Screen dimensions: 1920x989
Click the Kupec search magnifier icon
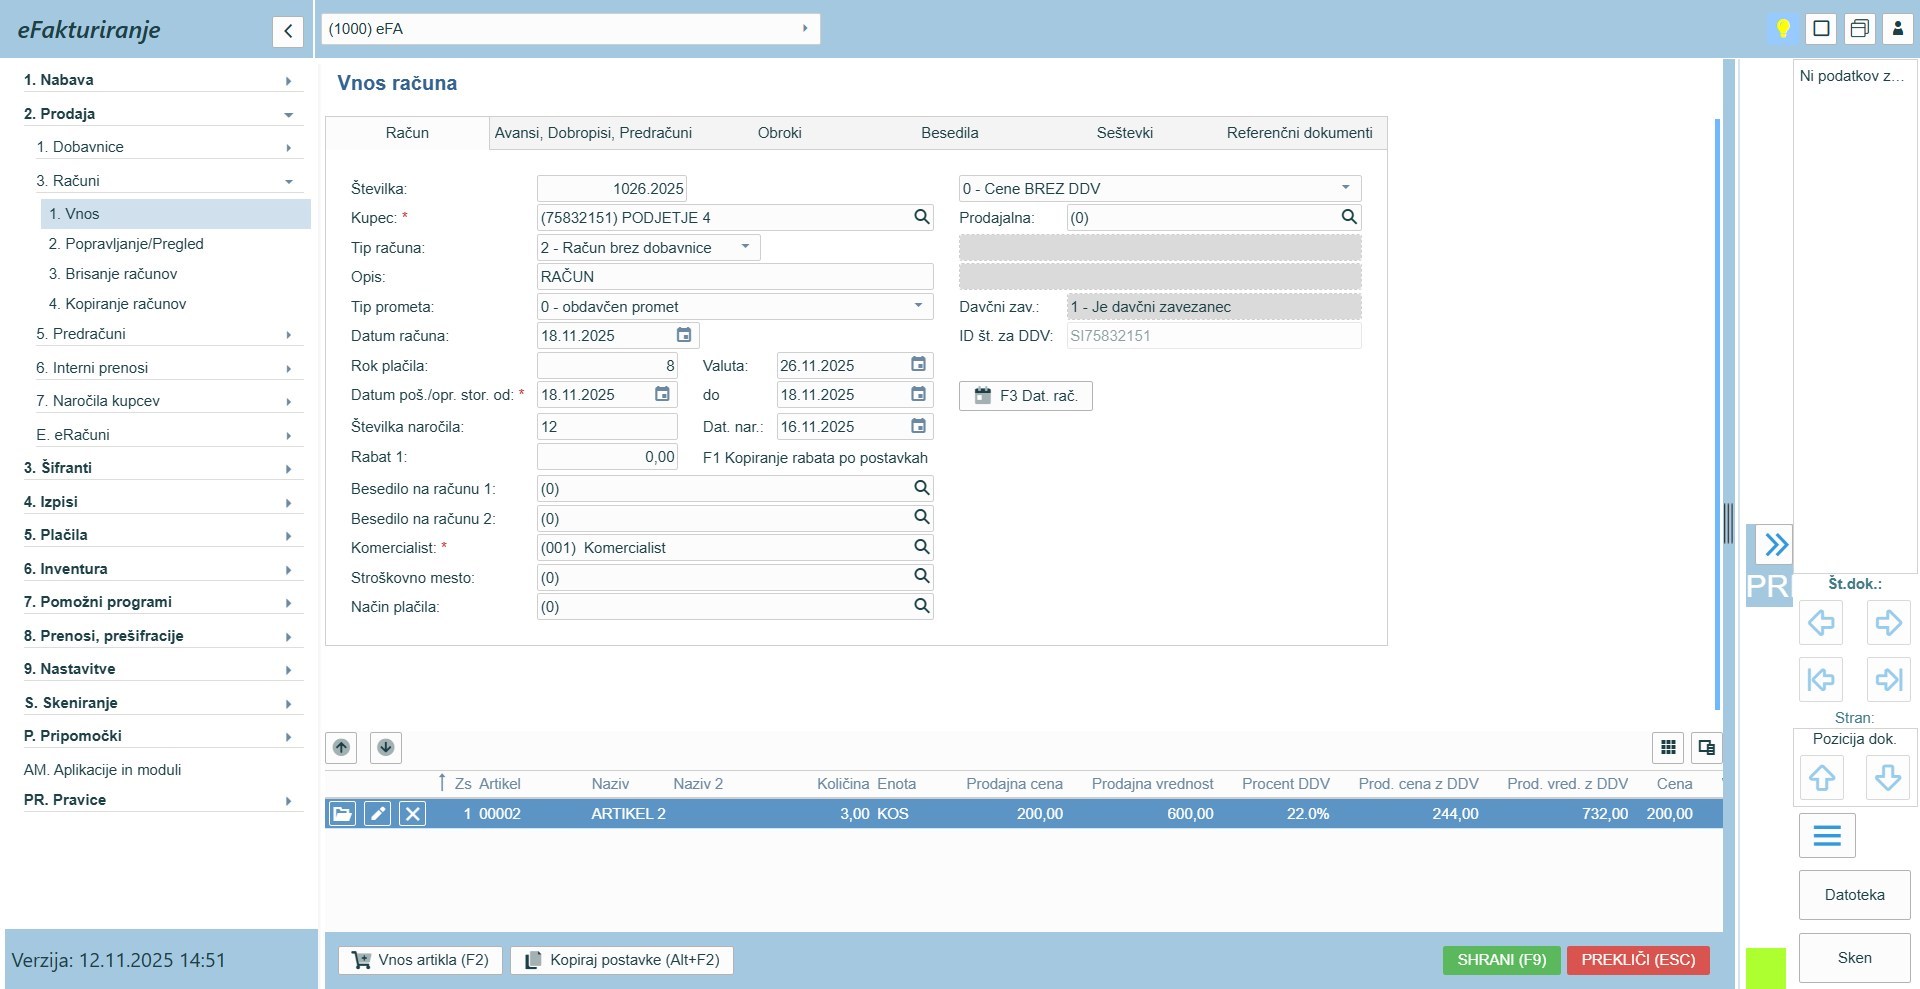921,217
